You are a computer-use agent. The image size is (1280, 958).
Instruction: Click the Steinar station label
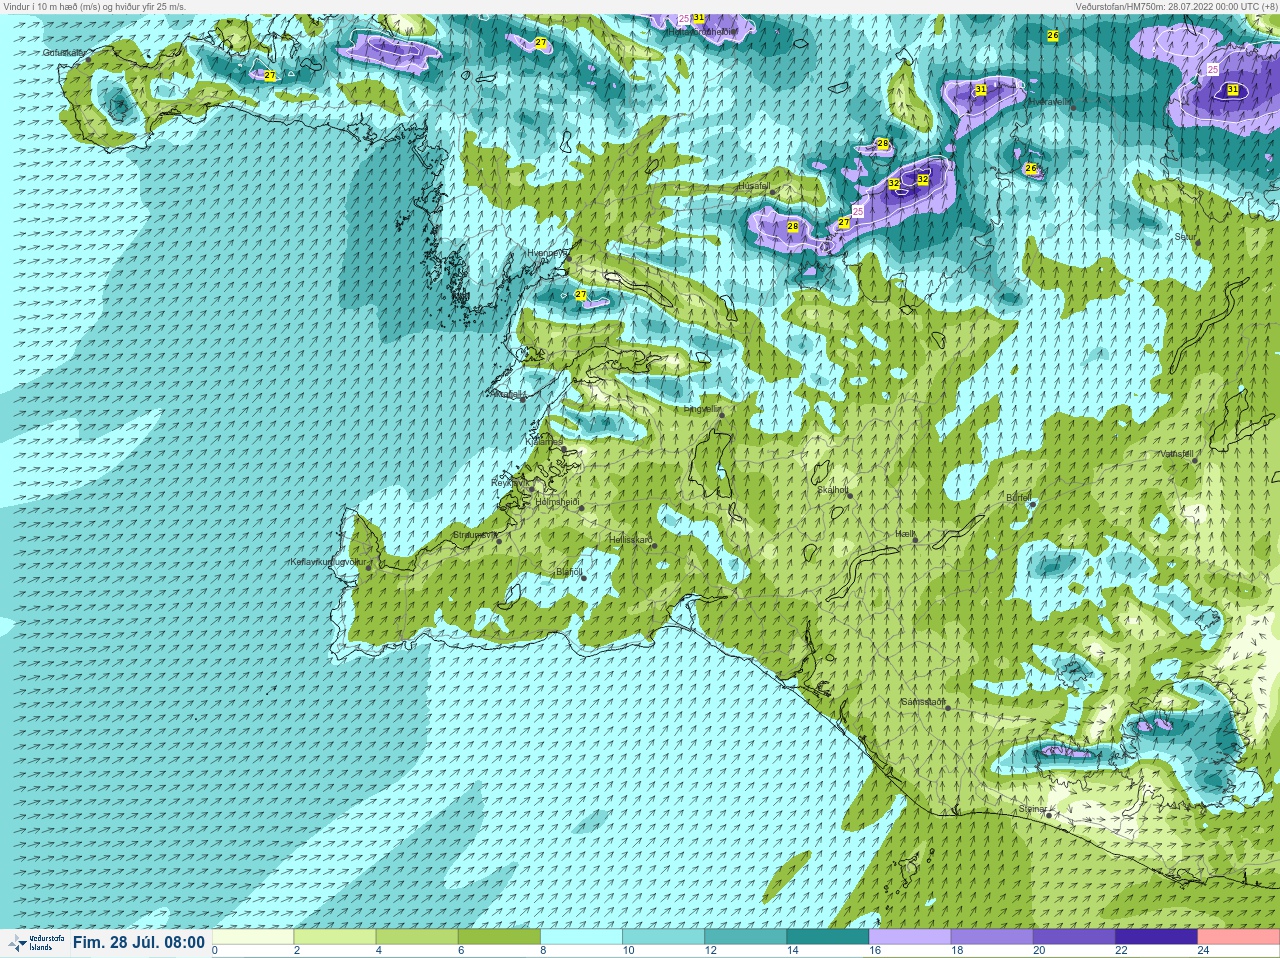tap(1032, 809)
